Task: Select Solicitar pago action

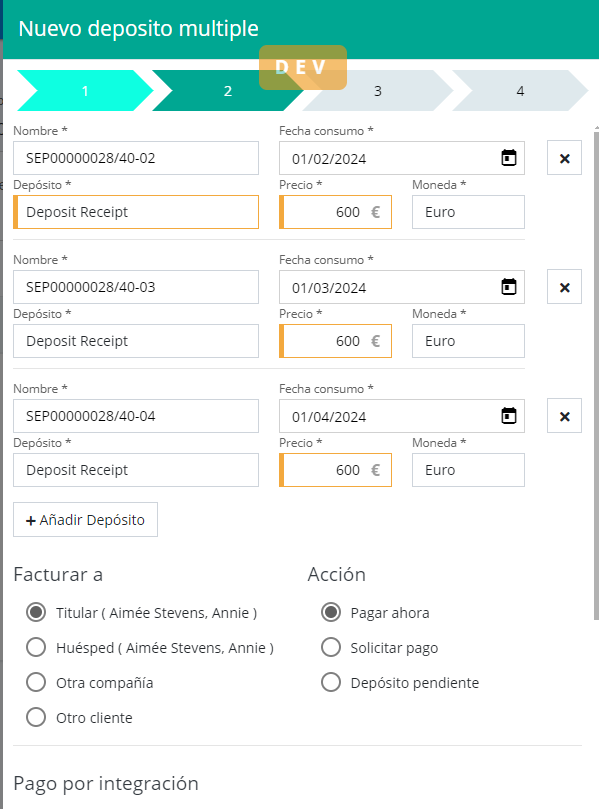Action: 331,648
